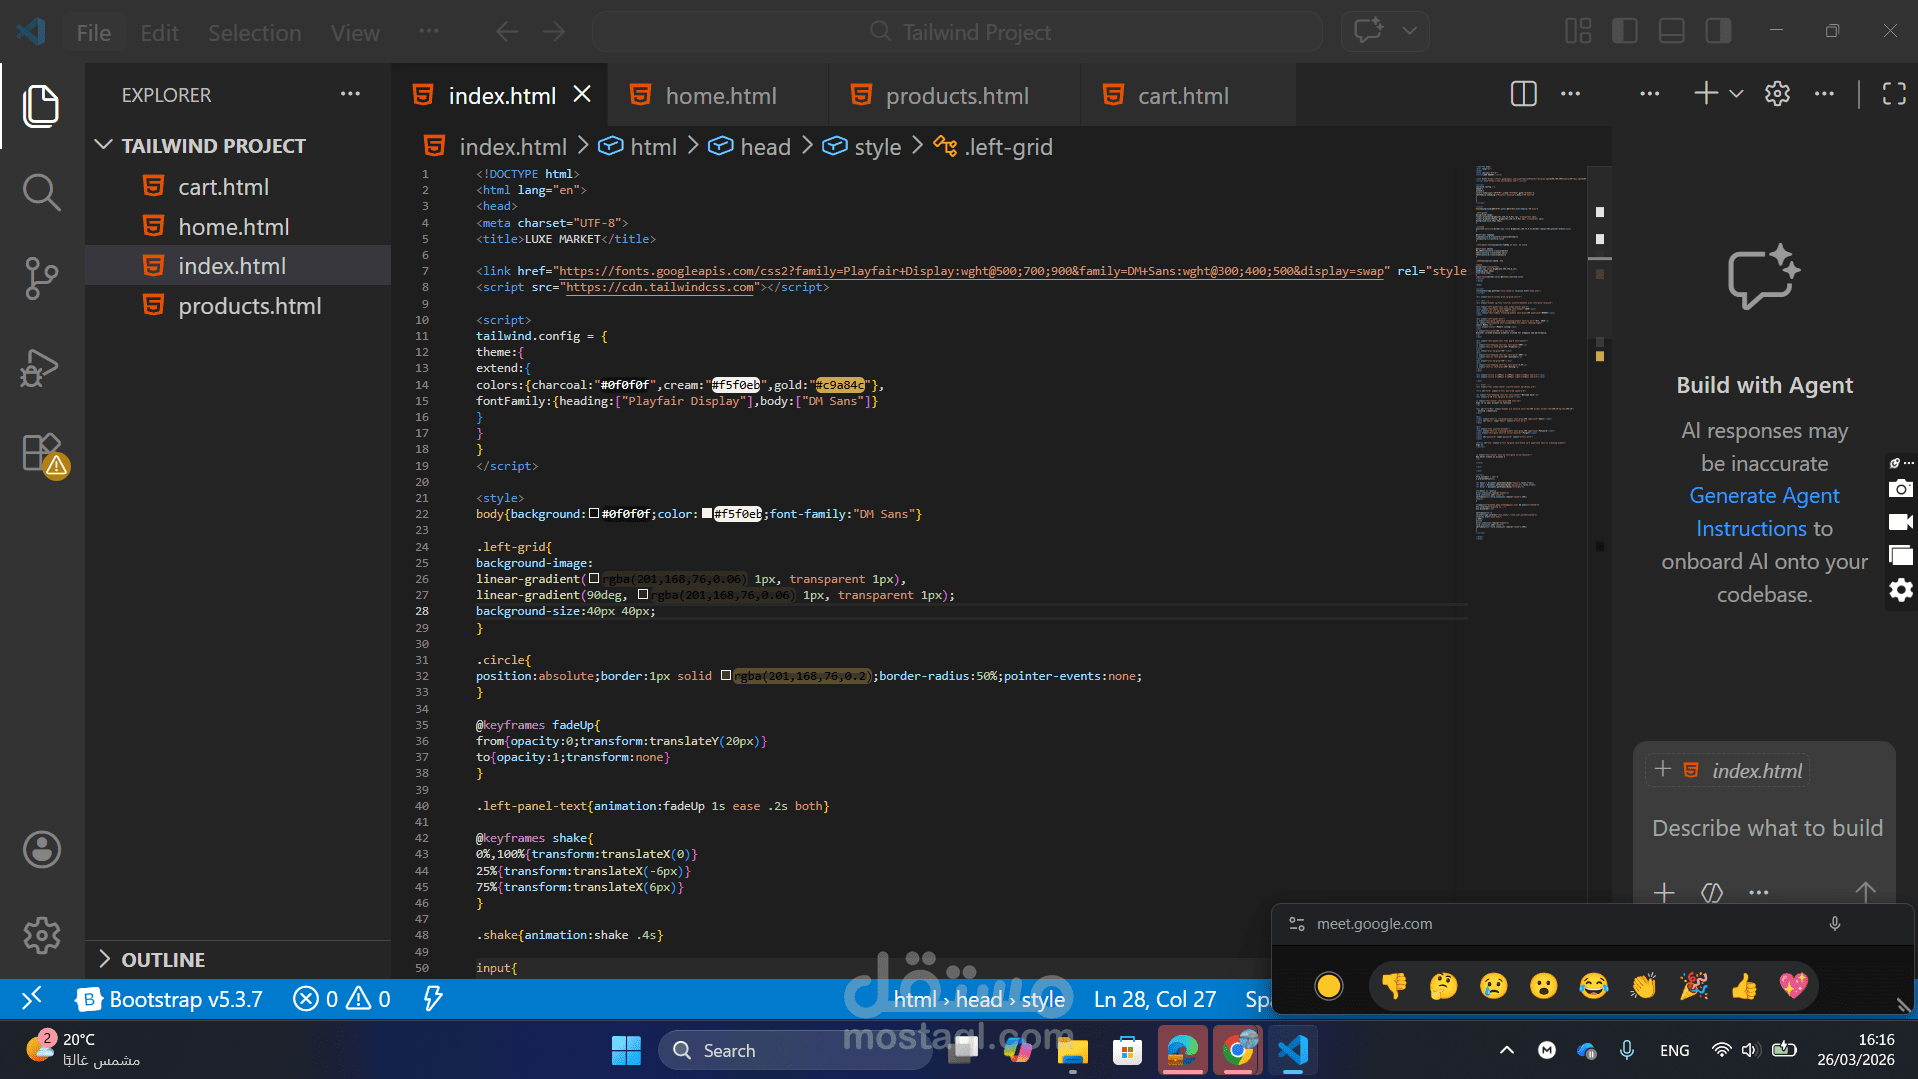Open Run and Debug view
Image resolution: width=1918 pixels, height=1079 pixels.
(x=41, y=367)
